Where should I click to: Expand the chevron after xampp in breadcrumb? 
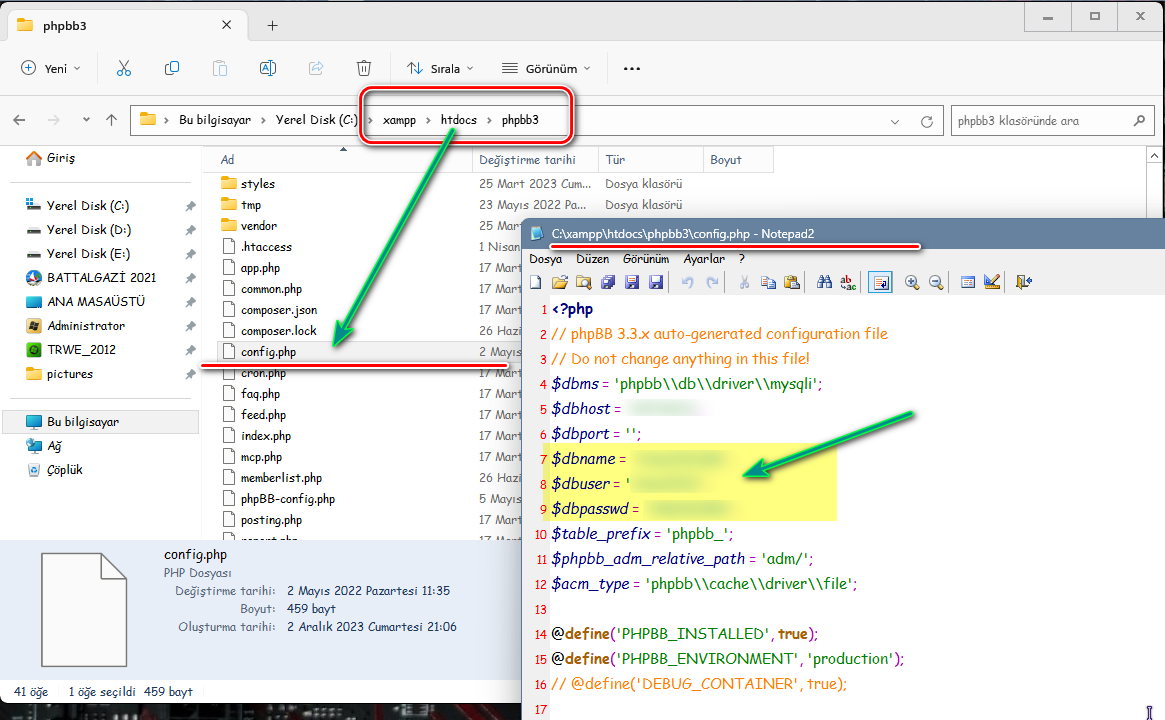[x=429, y=120]
